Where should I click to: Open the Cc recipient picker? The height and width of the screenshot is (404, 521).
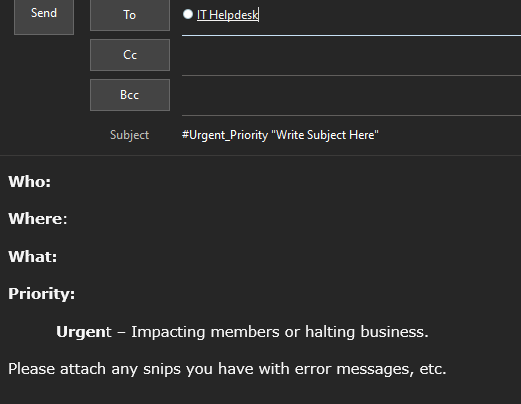click(x=130, y=55)
